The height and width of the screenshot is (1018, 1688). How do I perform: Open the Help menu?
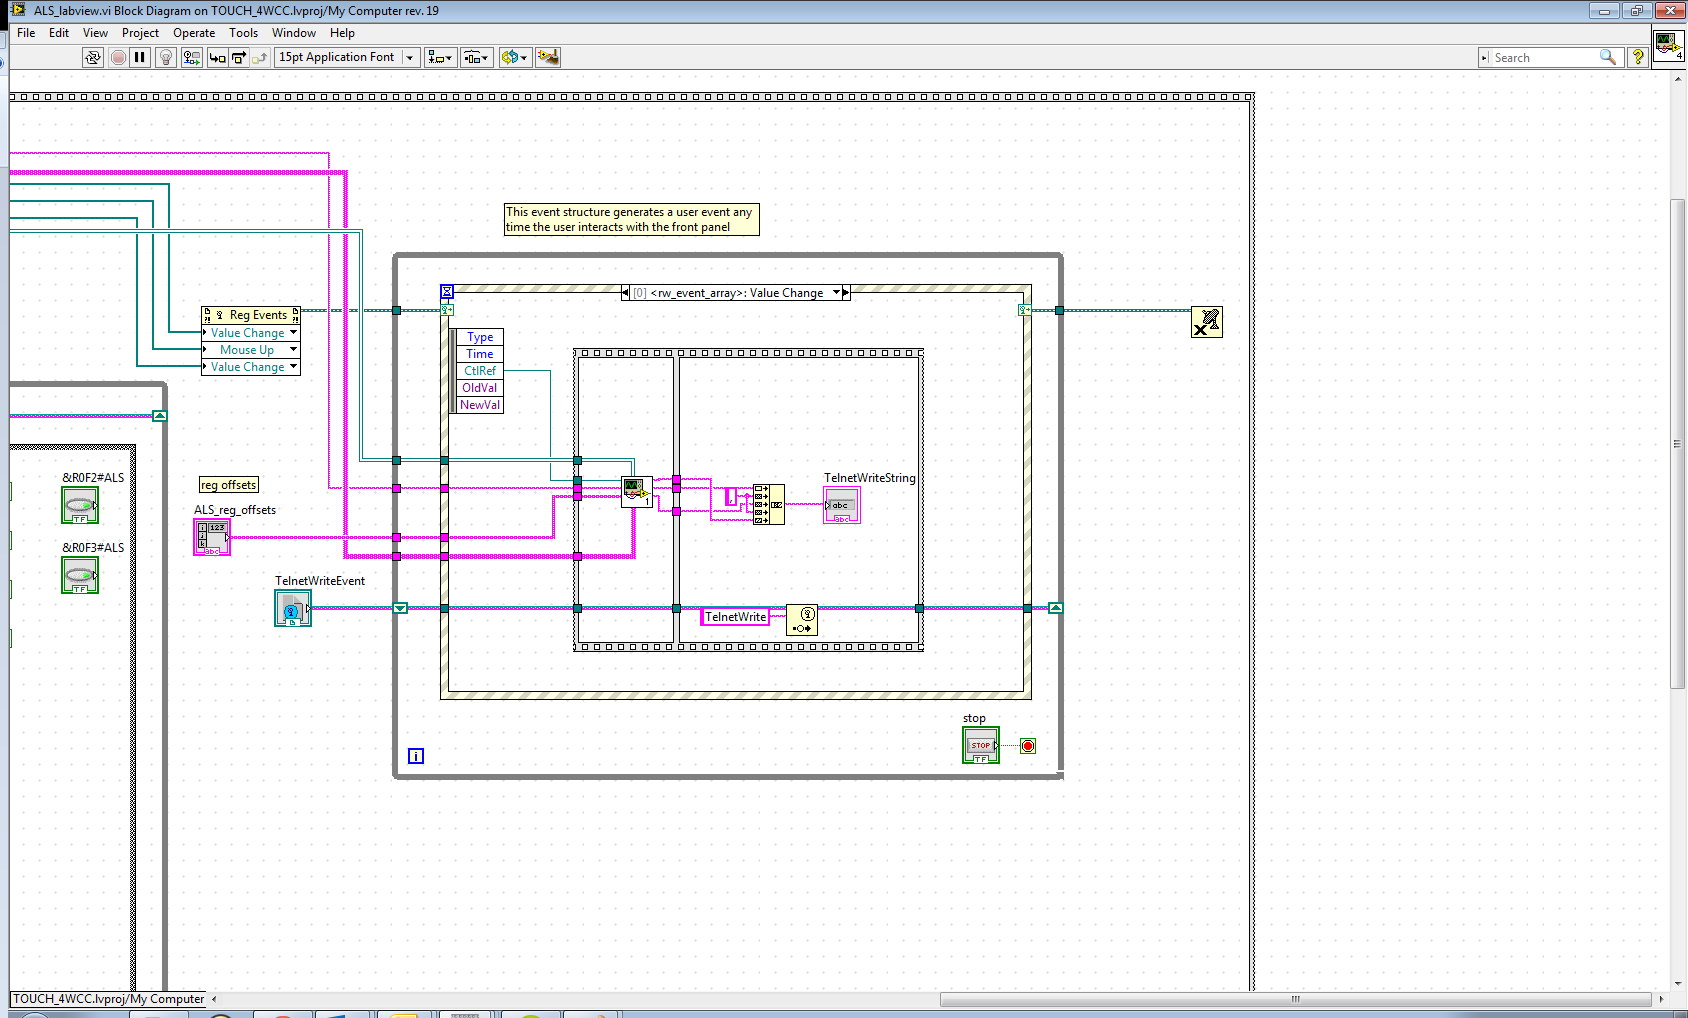pos(342,33)
